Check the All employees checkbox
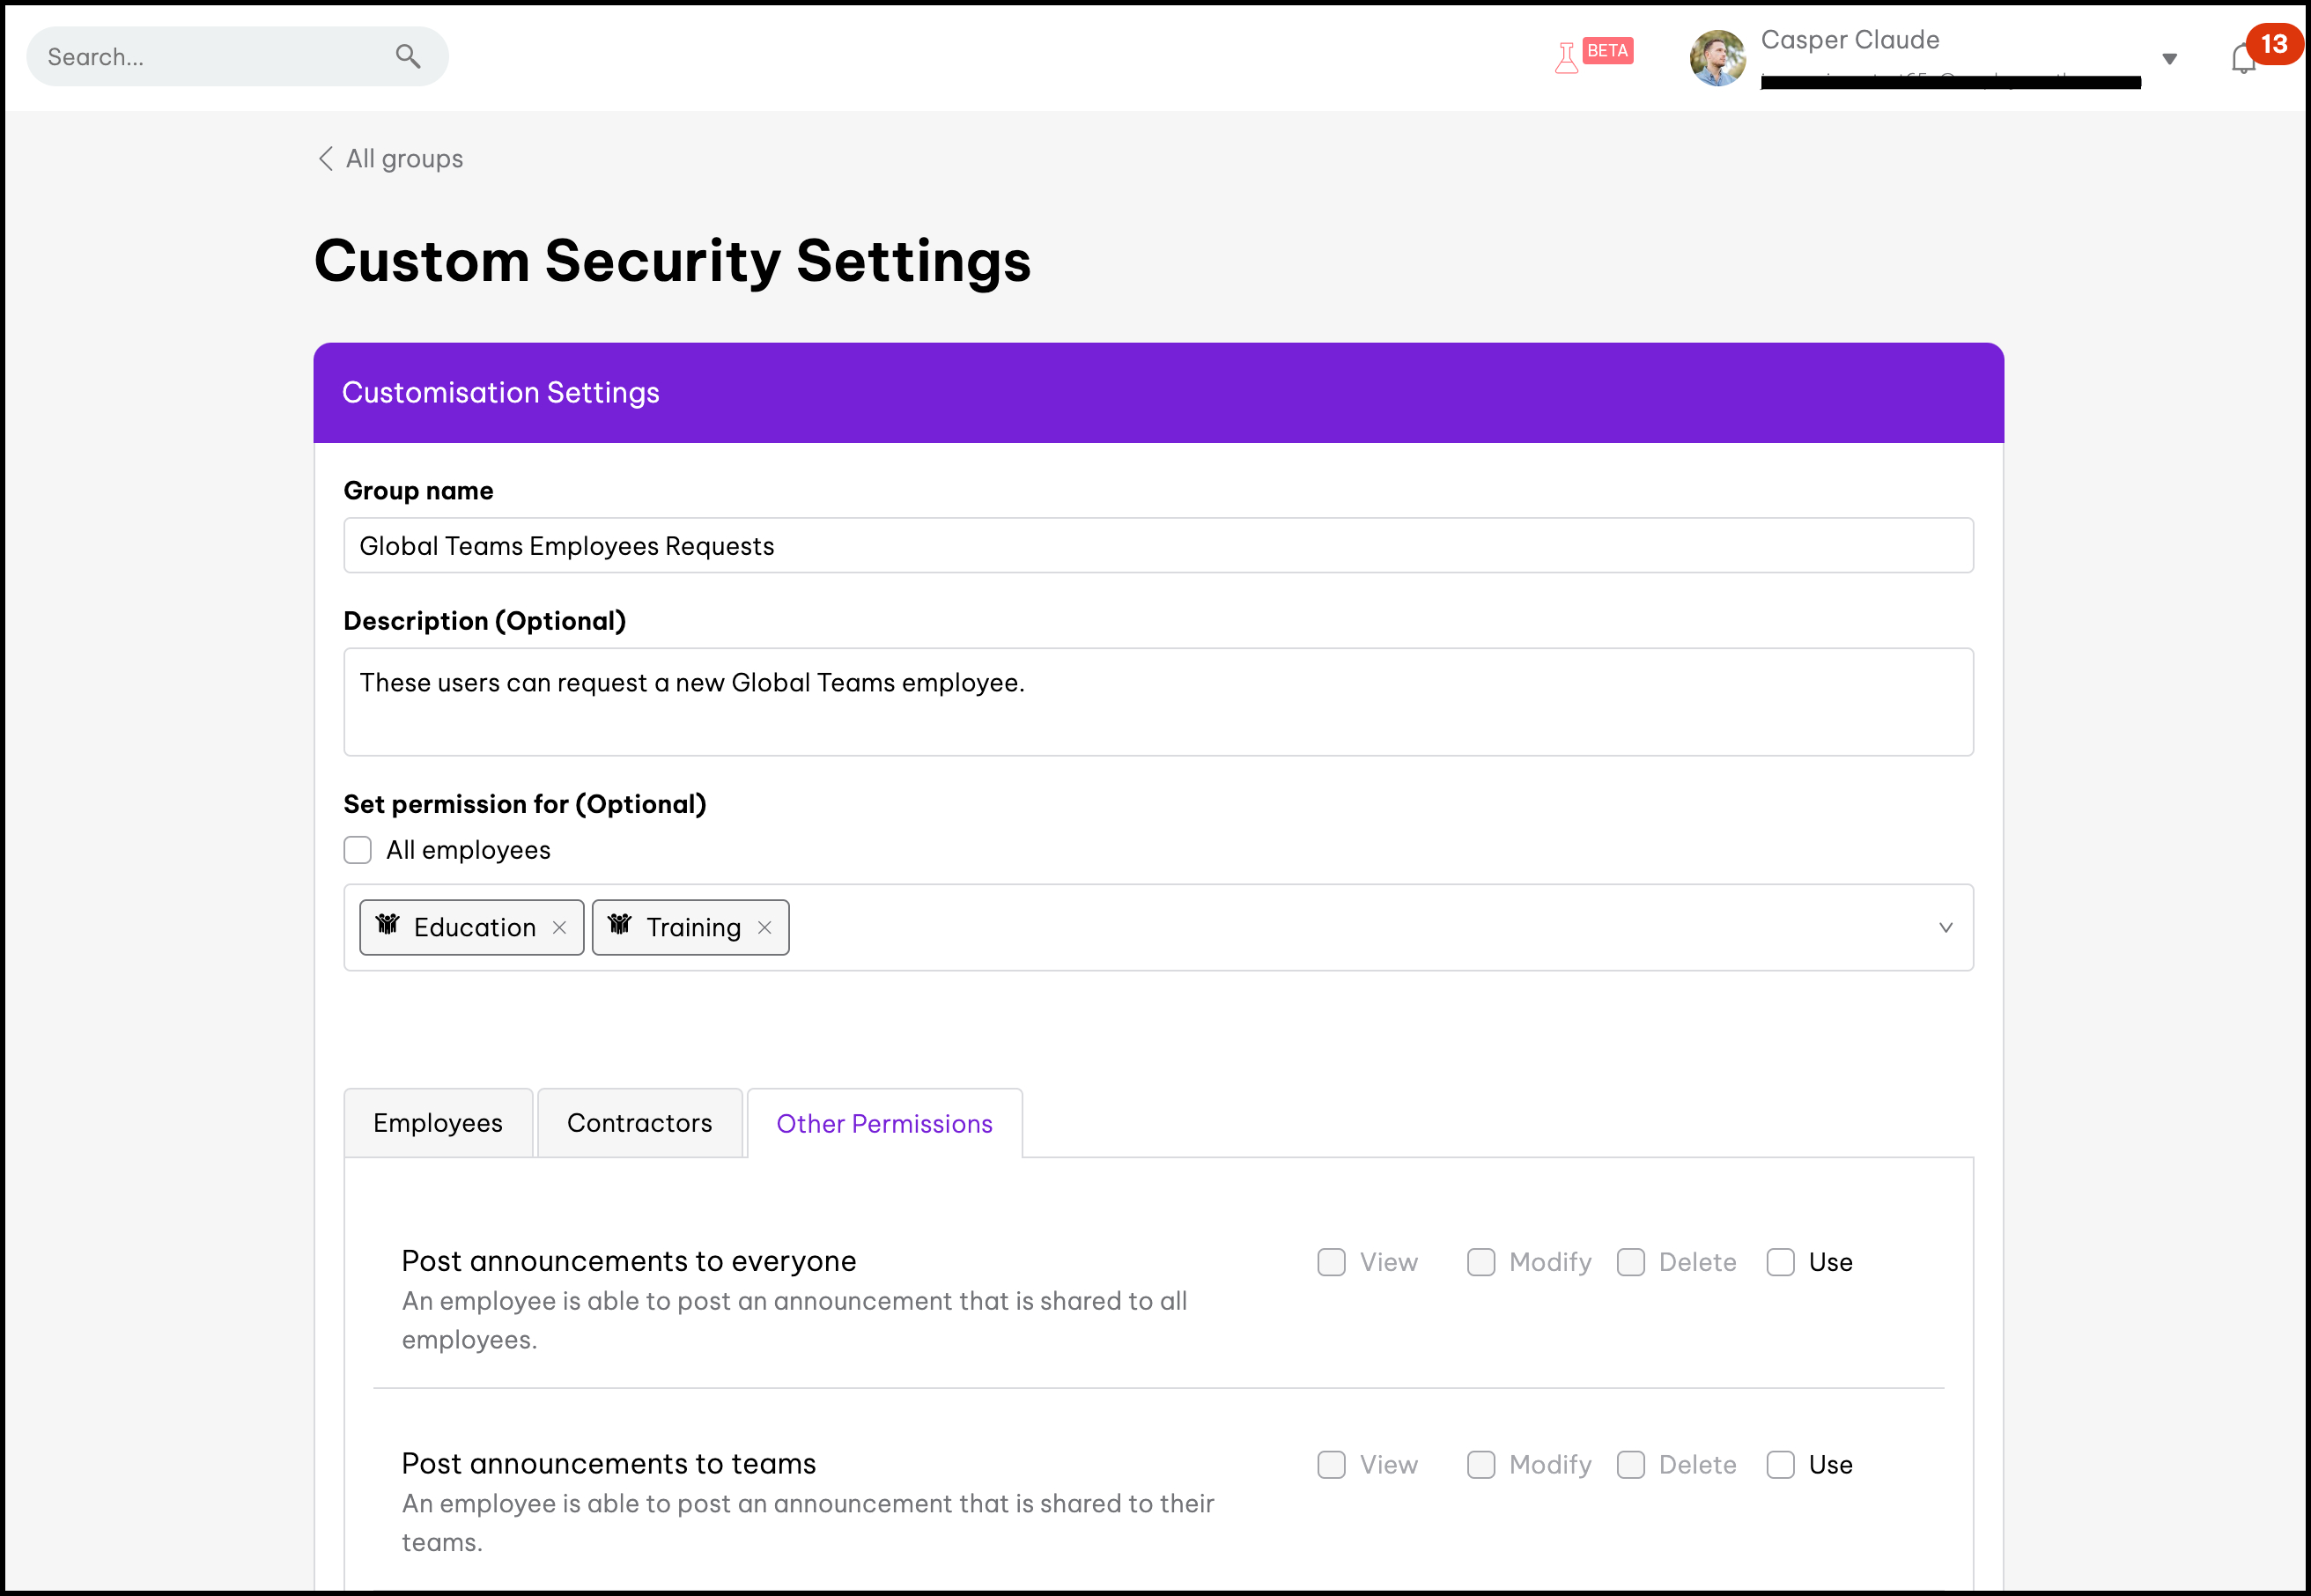 358,850
